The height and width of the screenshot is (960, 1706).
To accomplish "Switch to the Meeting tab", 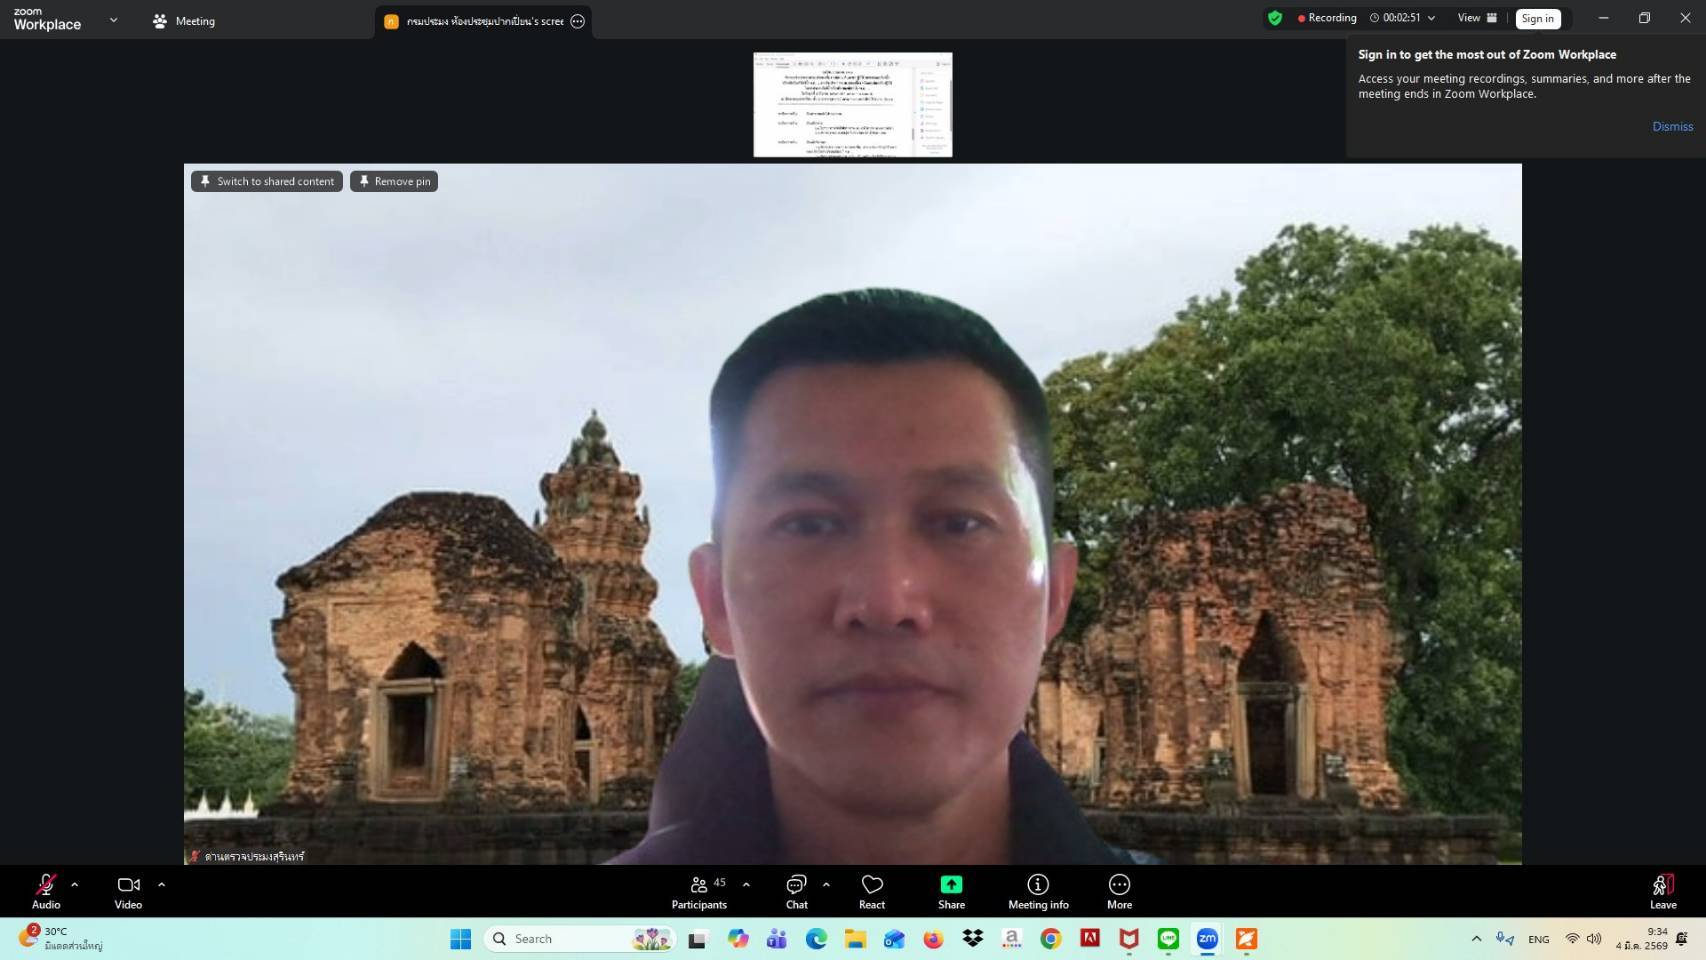I will 184,21.
